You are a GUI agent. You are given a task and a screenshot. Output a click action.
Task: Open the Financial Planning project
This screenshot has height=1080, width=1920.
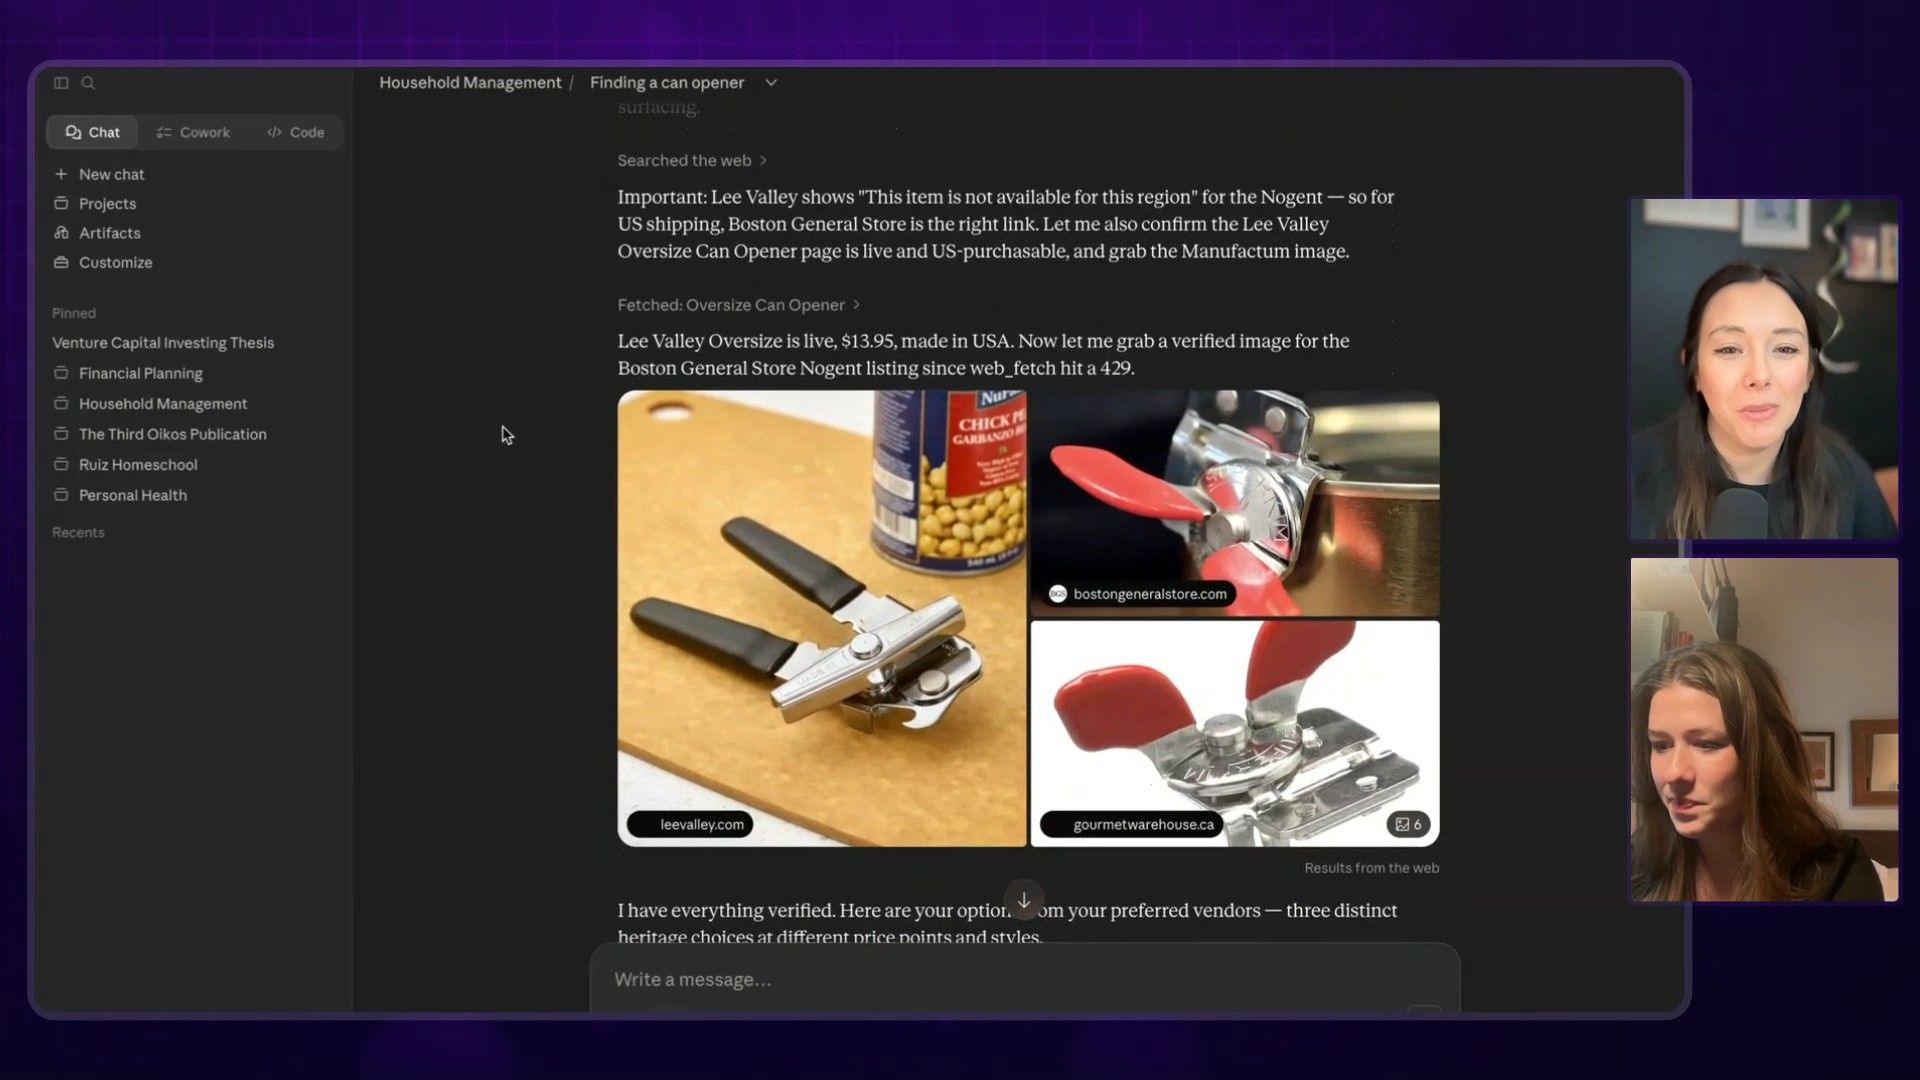pos(140,373)
